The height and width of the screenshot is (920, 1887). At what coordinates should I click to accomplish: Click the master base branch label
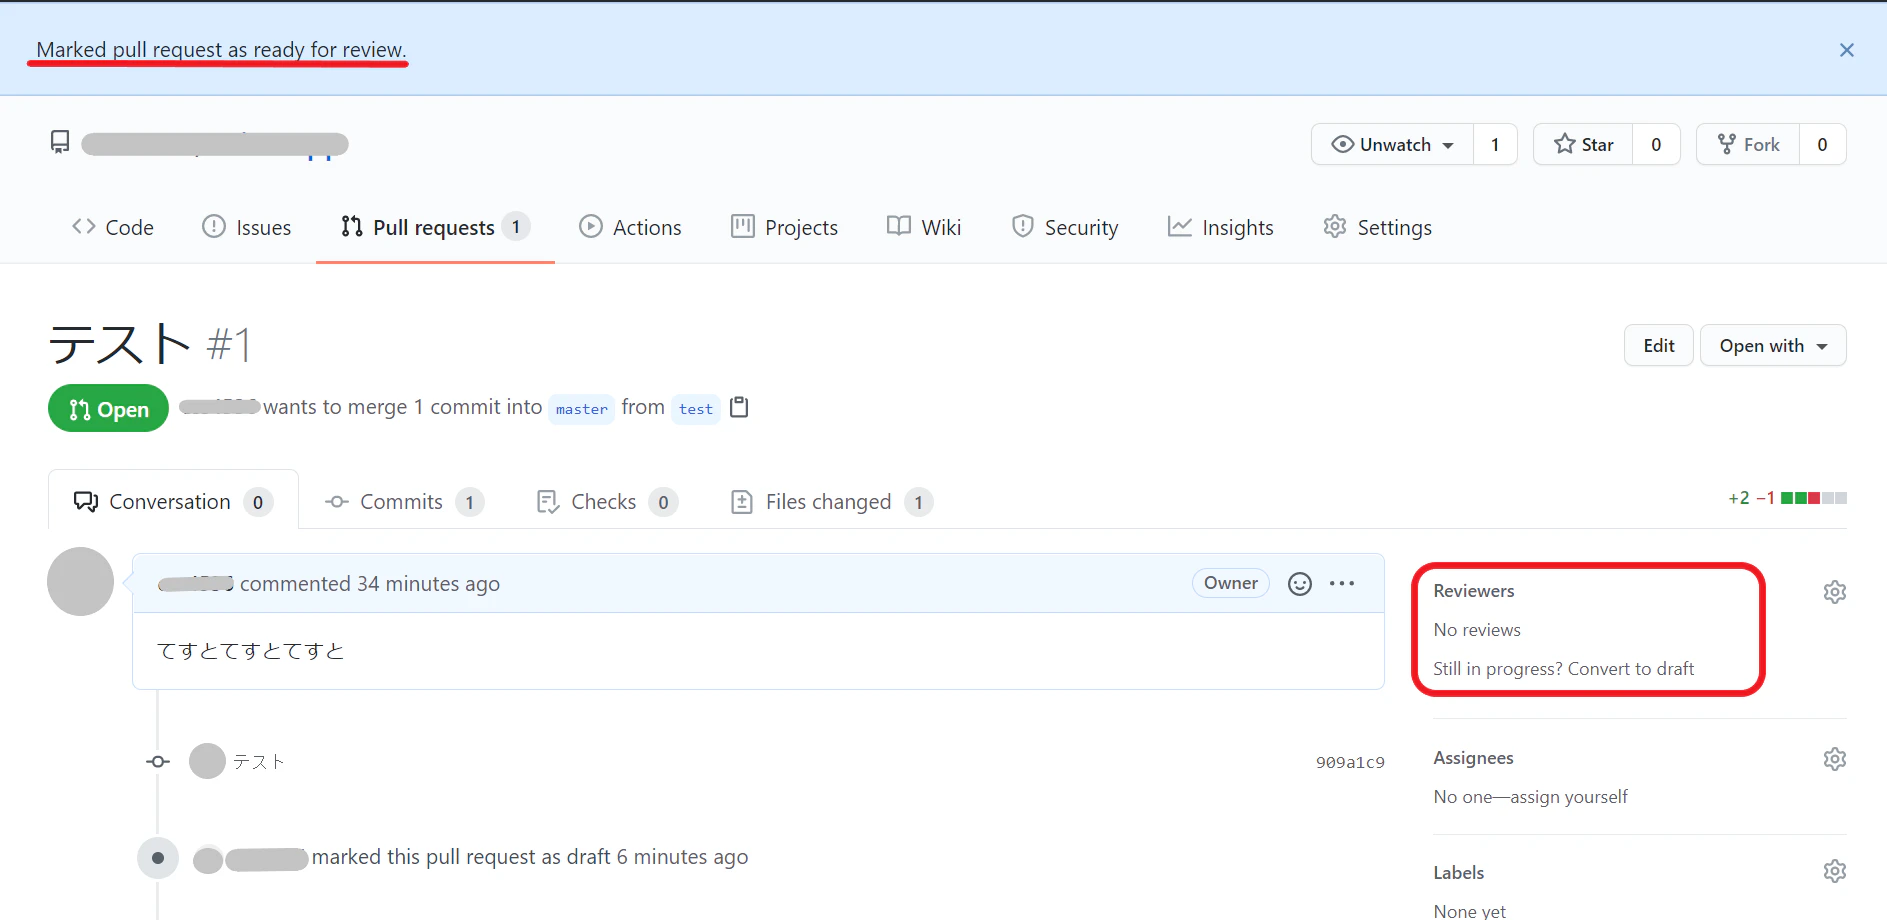581,409
